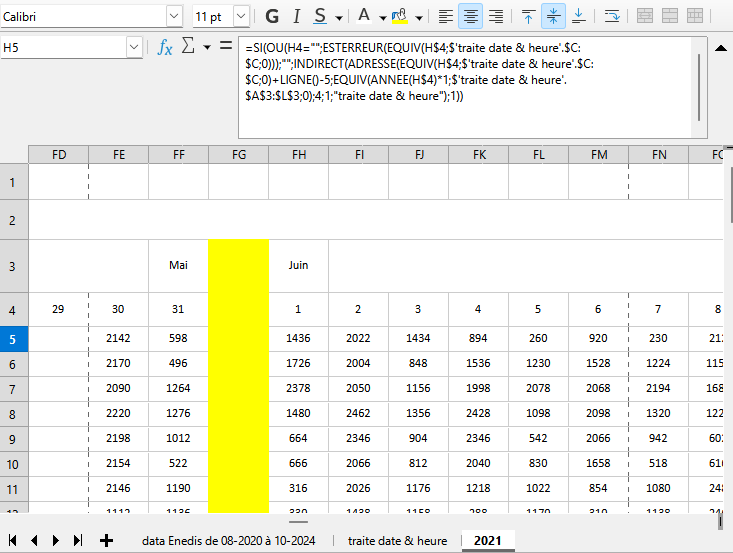Click cell with value 1080
733x553 pixels.
pyautogui.click(x=658, y=489)
